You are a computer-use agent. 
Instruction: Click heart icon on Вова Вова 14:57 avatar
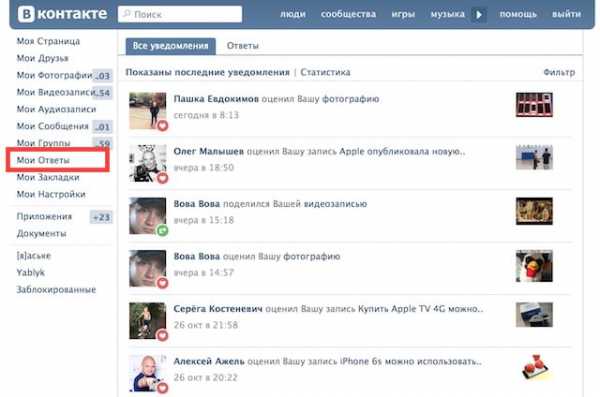pyautogui.click(x=163, y=283)
